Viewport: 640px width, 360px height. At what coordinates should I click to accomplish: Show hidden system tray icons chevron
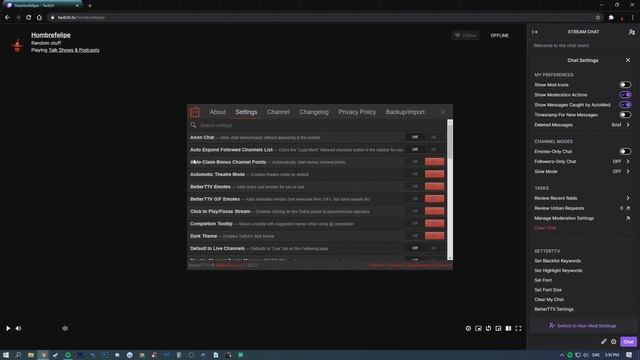click(562, 355)
